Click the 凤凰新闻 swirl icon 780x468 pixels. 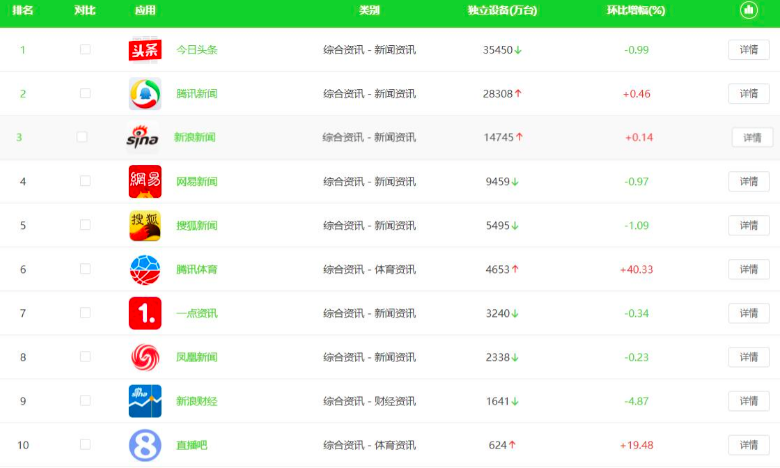click(145, 357)
